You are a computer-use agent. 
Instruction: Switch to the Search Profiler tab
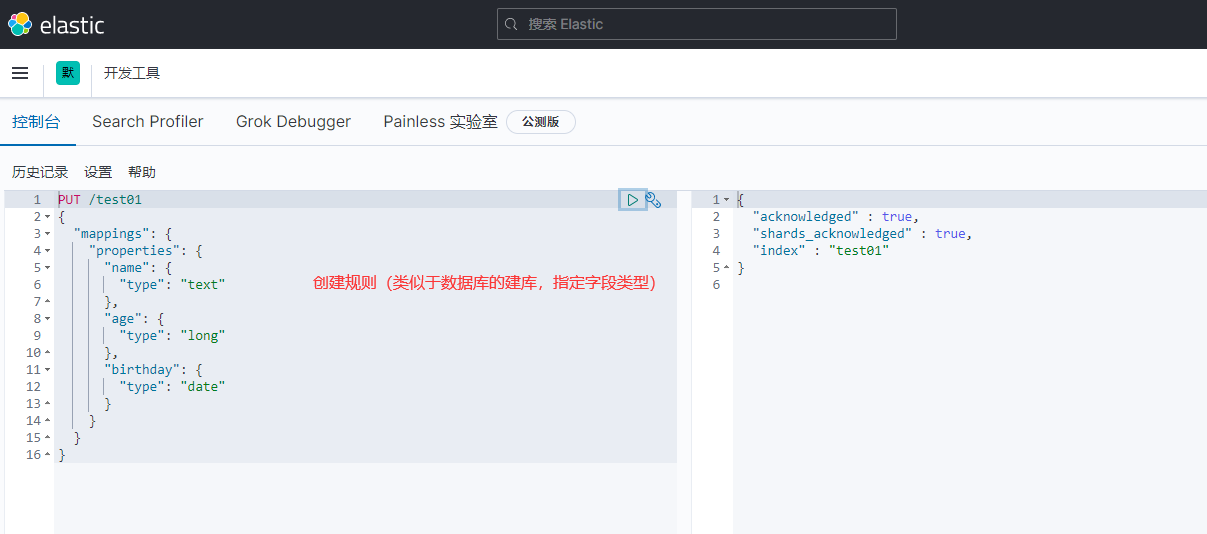pyautogui.click(x=148, y=122)
